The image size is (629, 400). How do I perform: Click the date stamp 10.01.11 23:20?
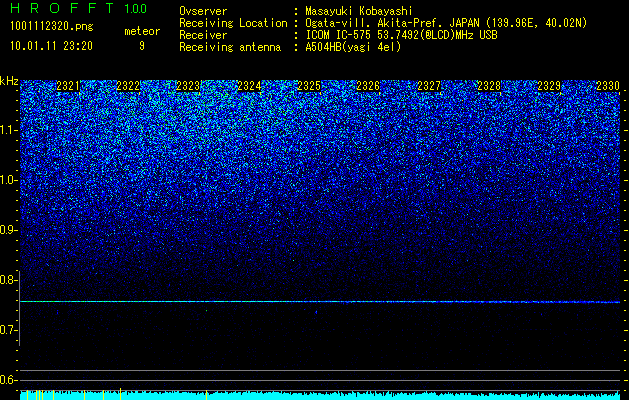click(51, 46)
